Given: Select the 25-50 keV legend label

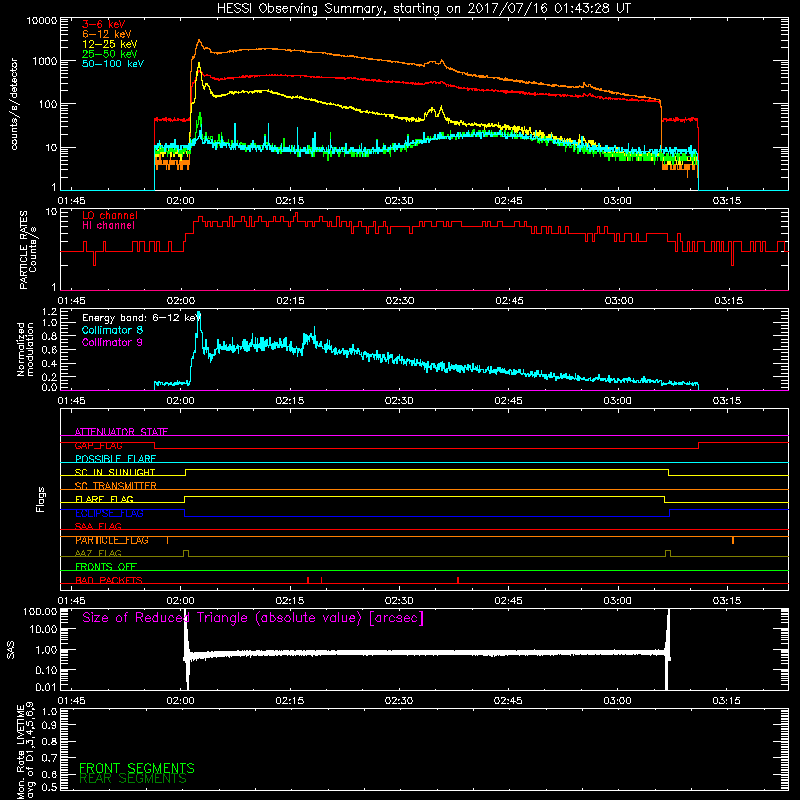Looking at the screenshot, I should click(110, 54).
